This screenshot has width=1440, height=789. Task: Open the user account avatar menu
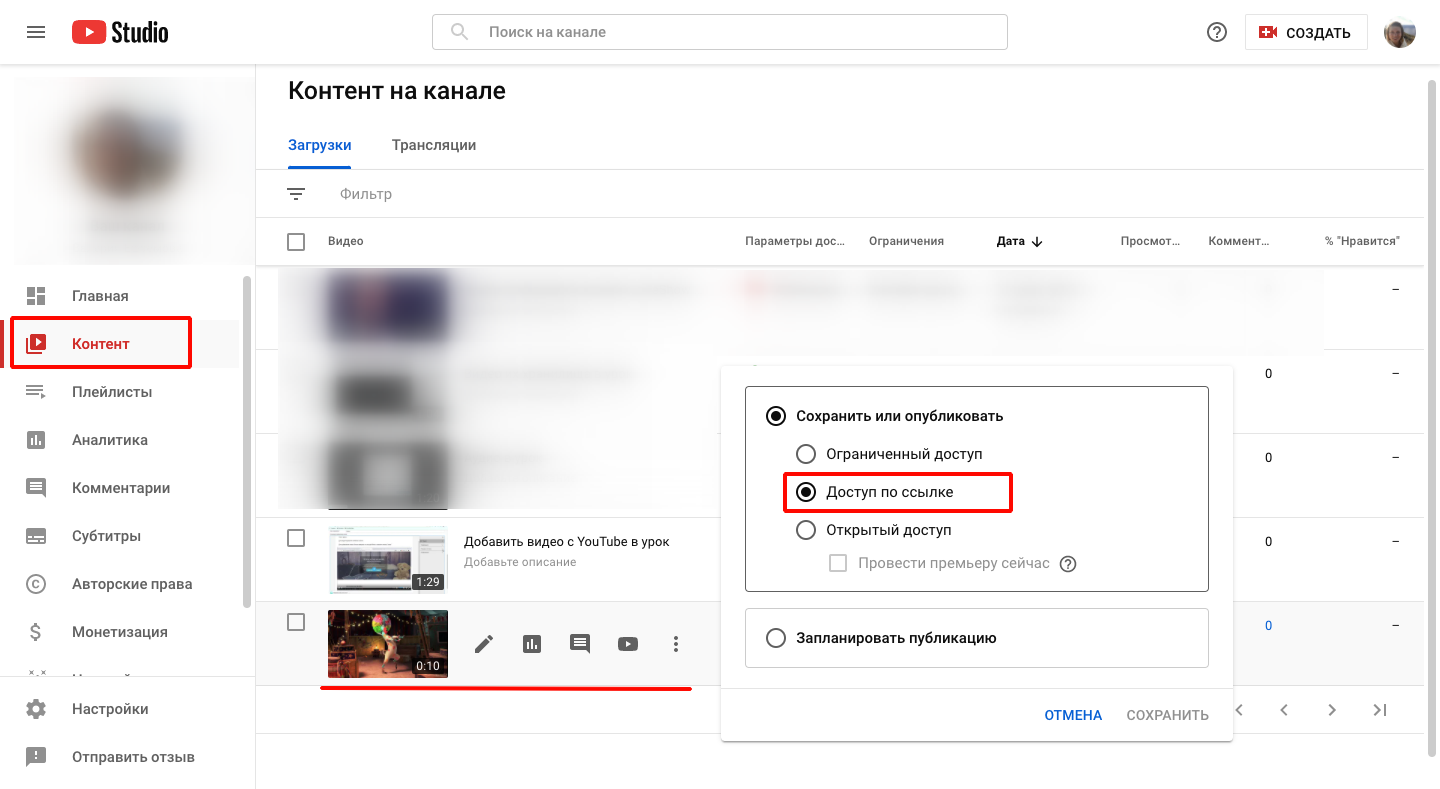1399,33
